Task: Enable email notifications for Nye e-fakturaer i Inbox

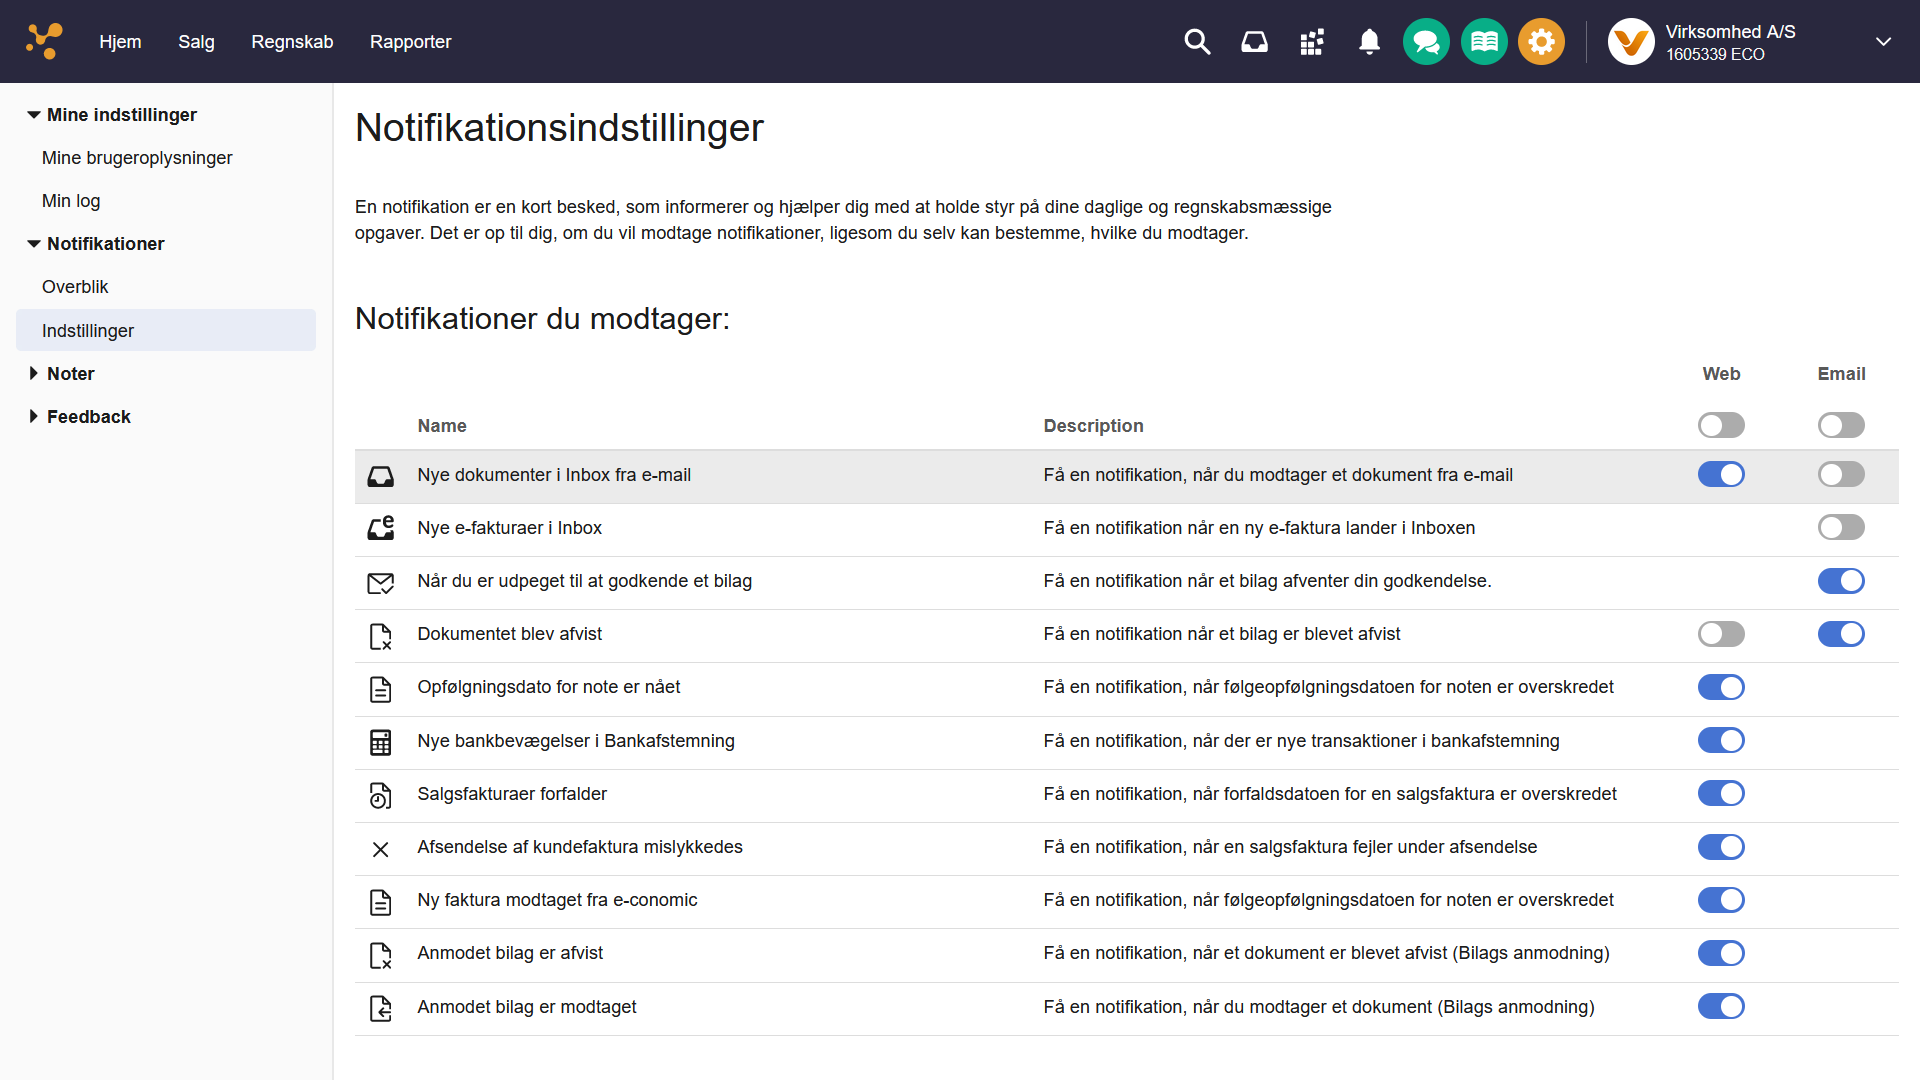Action: [x=1840, y=527]
